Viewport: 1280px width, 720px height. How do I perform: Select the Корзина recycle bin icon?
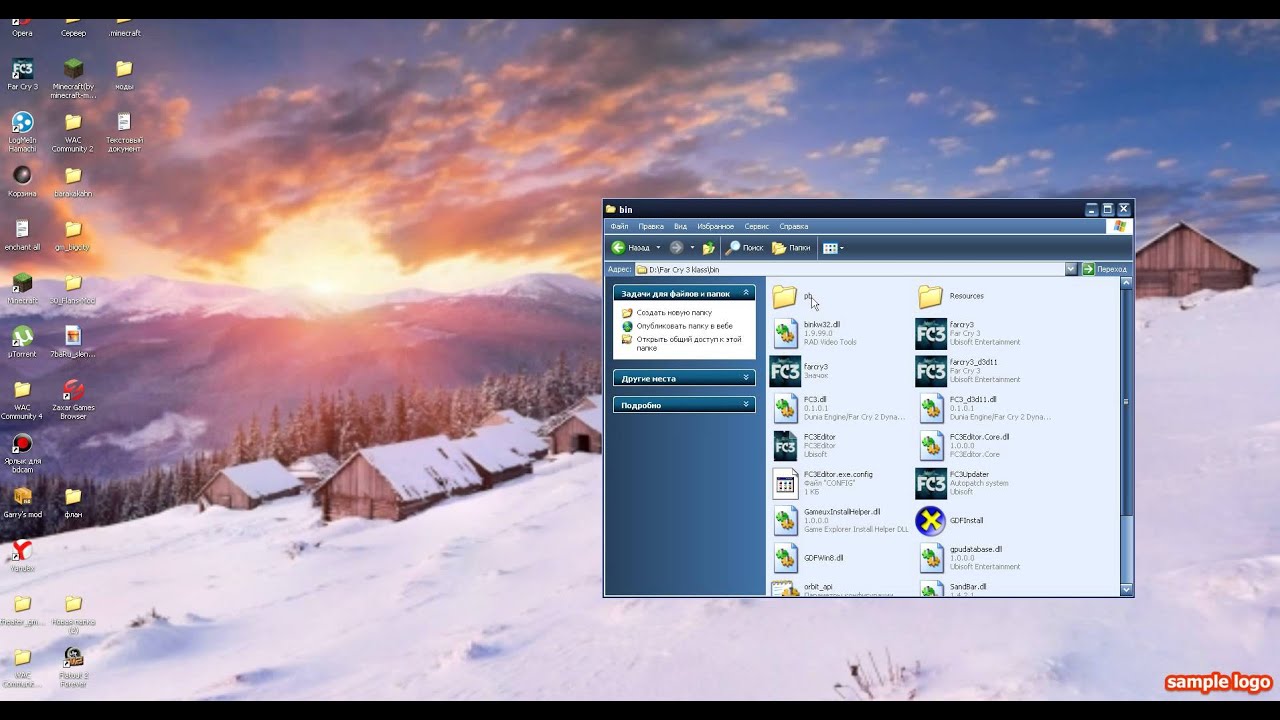22,181
